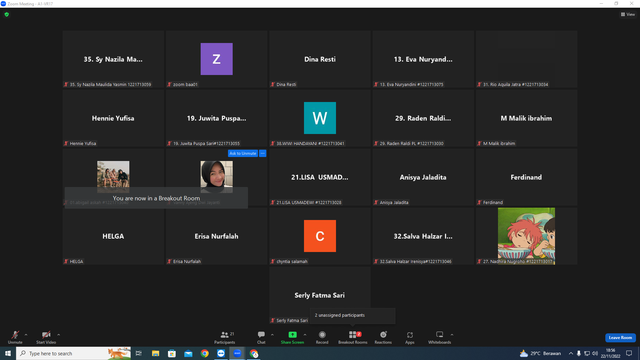Image resolution: width=640 pixels, height=360 pixels.
Task: Click the Serly Fatma Sari tile name
Action: pos(320,295)
